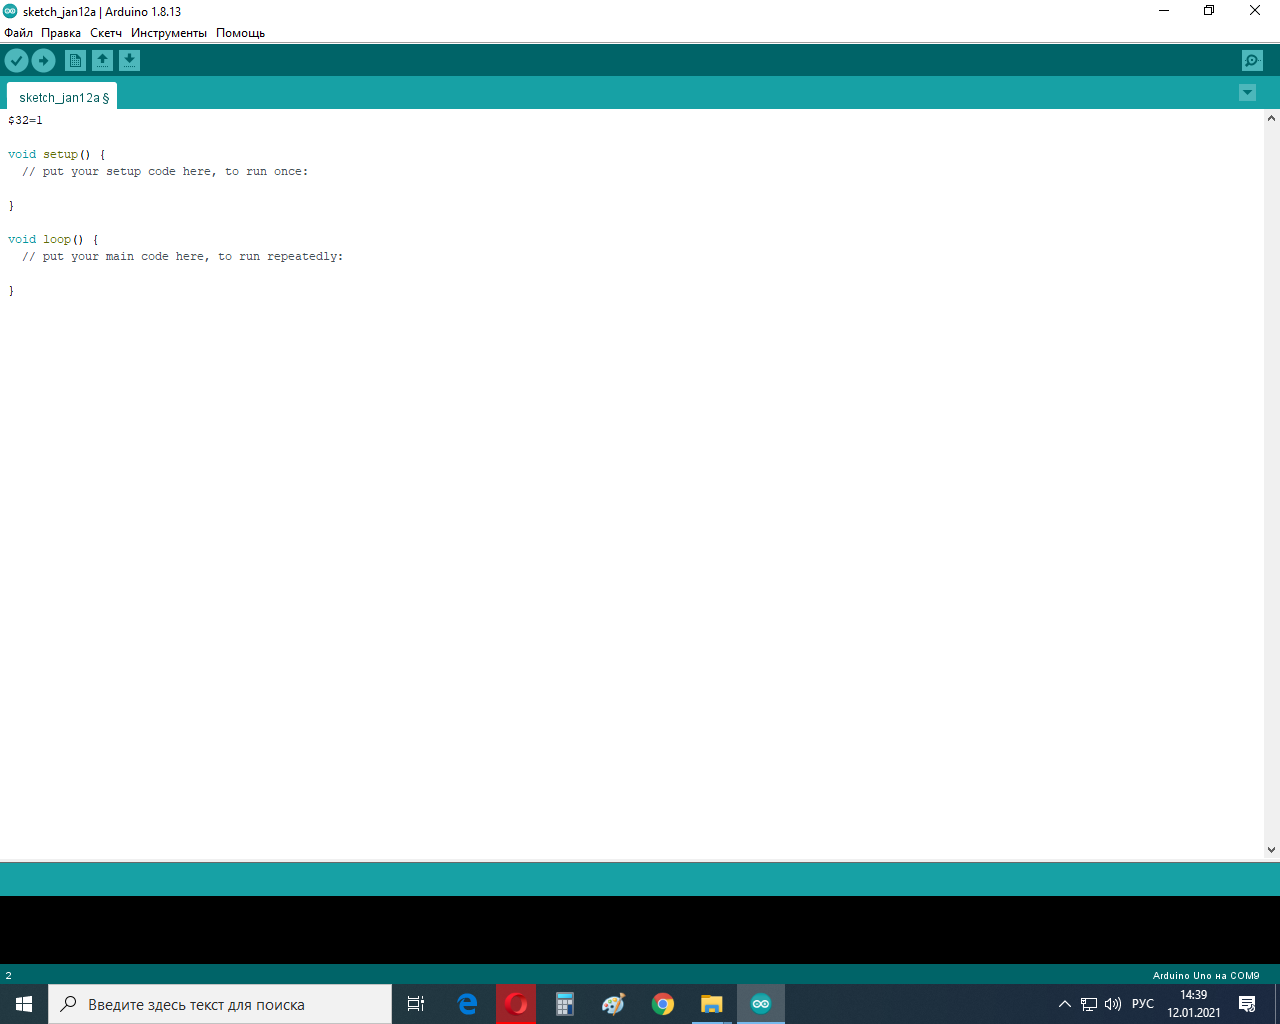The height and width of the screenshot is (1024, 1280).
Task: Click the Verify sketch checkmark button
Action: [16, 61]
